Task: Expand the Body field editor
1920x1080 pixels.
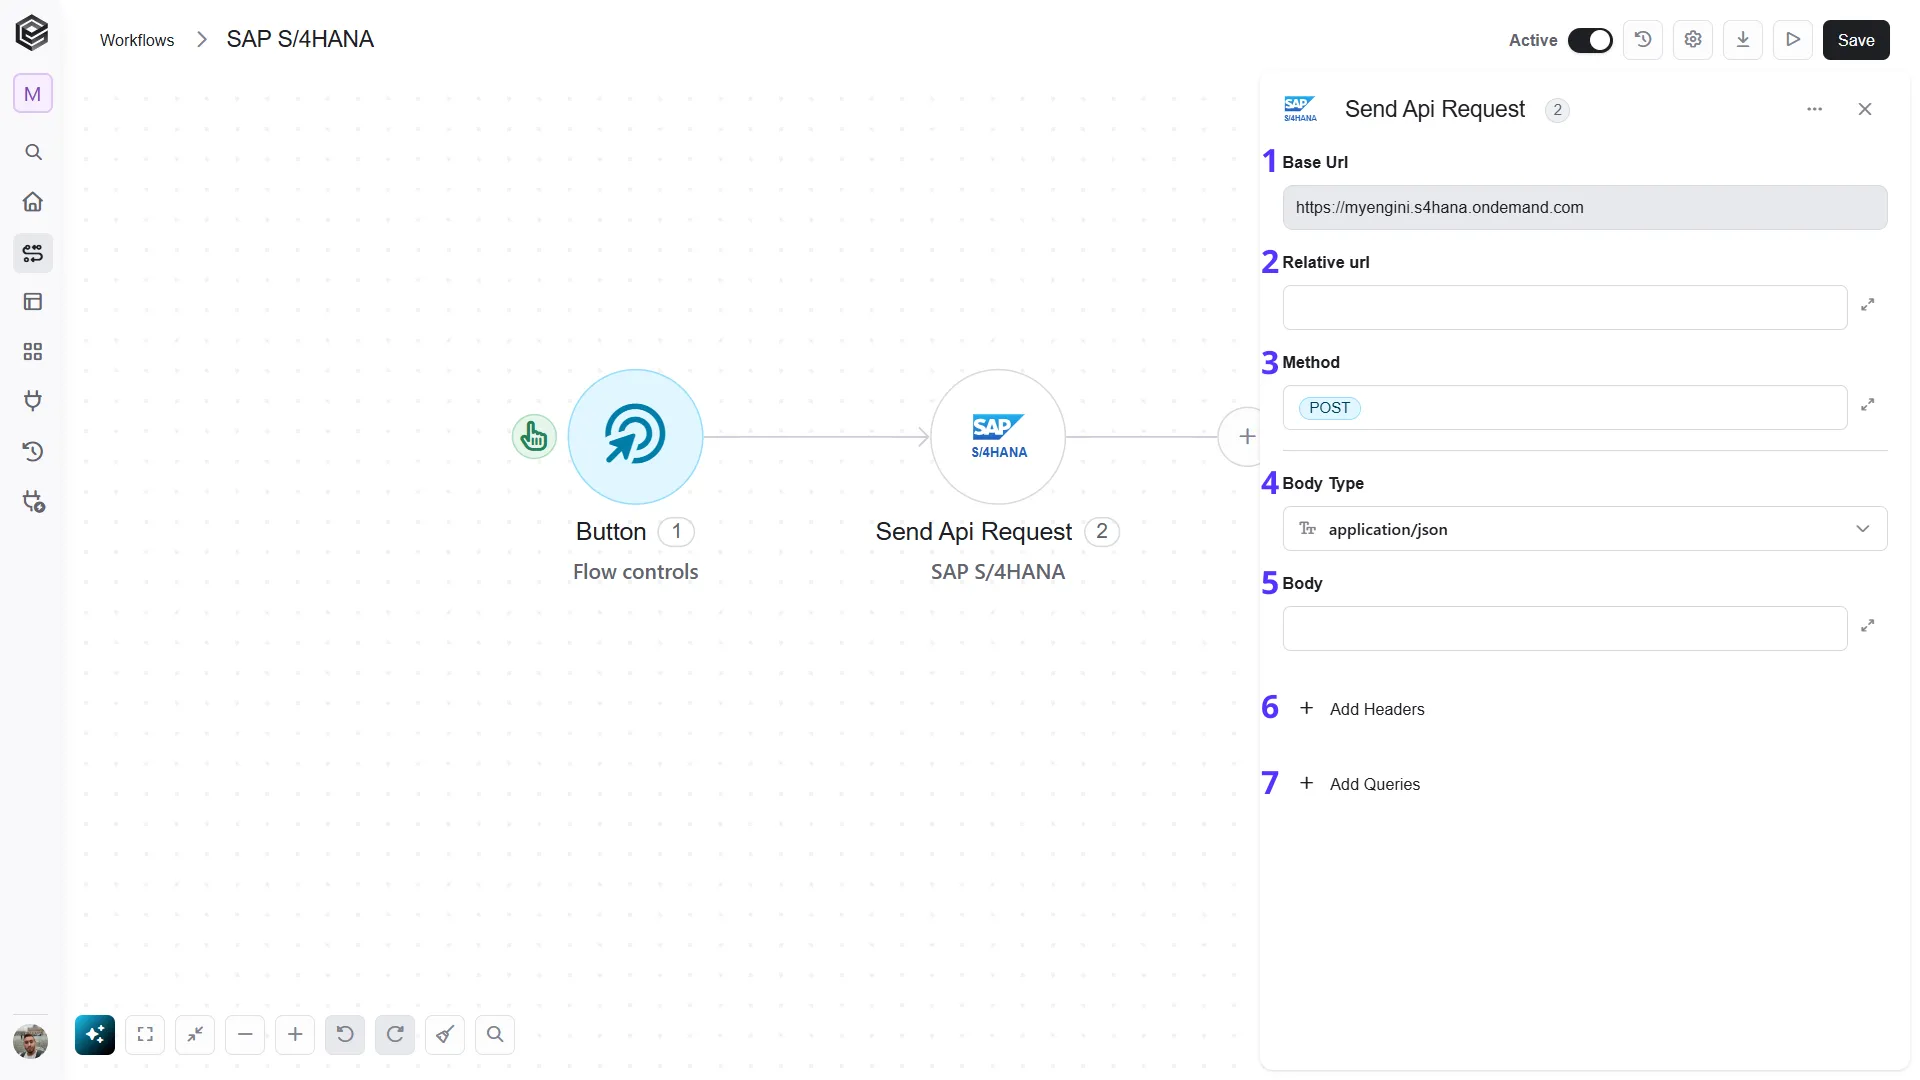Action: (x=1867, y=626)
